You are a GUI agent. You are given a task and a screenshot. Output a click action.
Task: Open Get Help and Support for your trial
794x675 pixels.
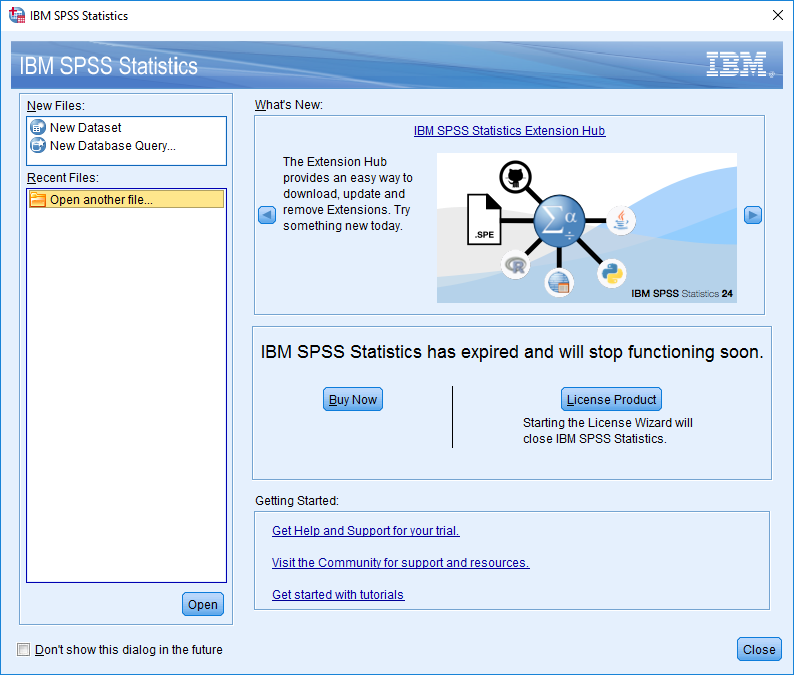point(366,531)
